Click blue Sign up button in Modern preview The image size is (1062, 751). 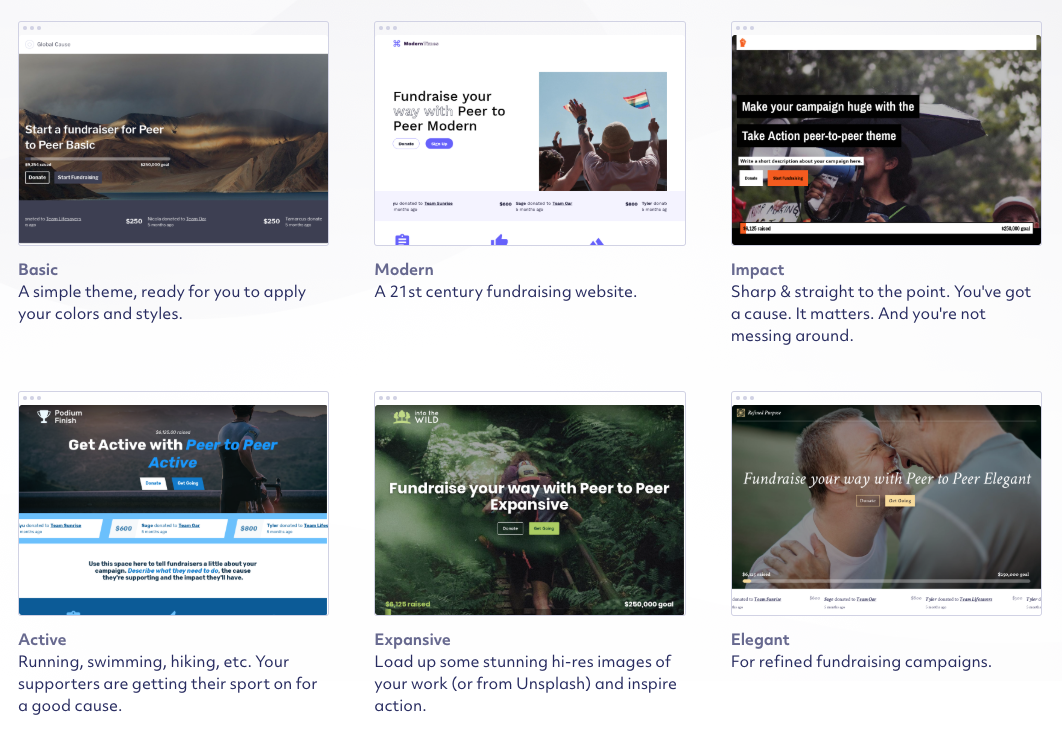[x=439, y=144]
